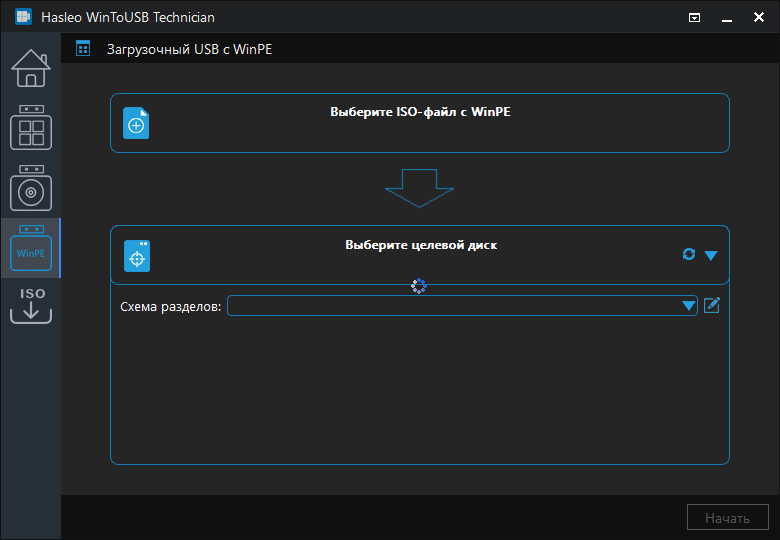Click the Hasleo WinToUSB logo in title bar
This screenshot has height=540, width=780.
(x=23, y=17)
